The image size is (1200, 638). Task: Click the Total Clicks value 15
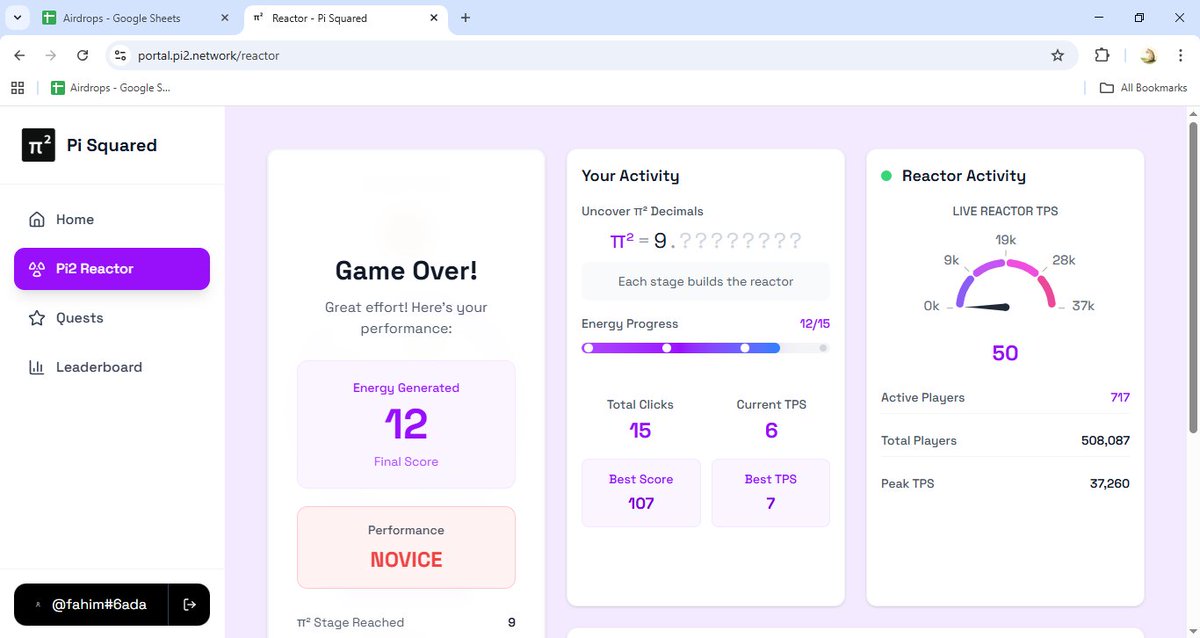(x=640, y=430)
